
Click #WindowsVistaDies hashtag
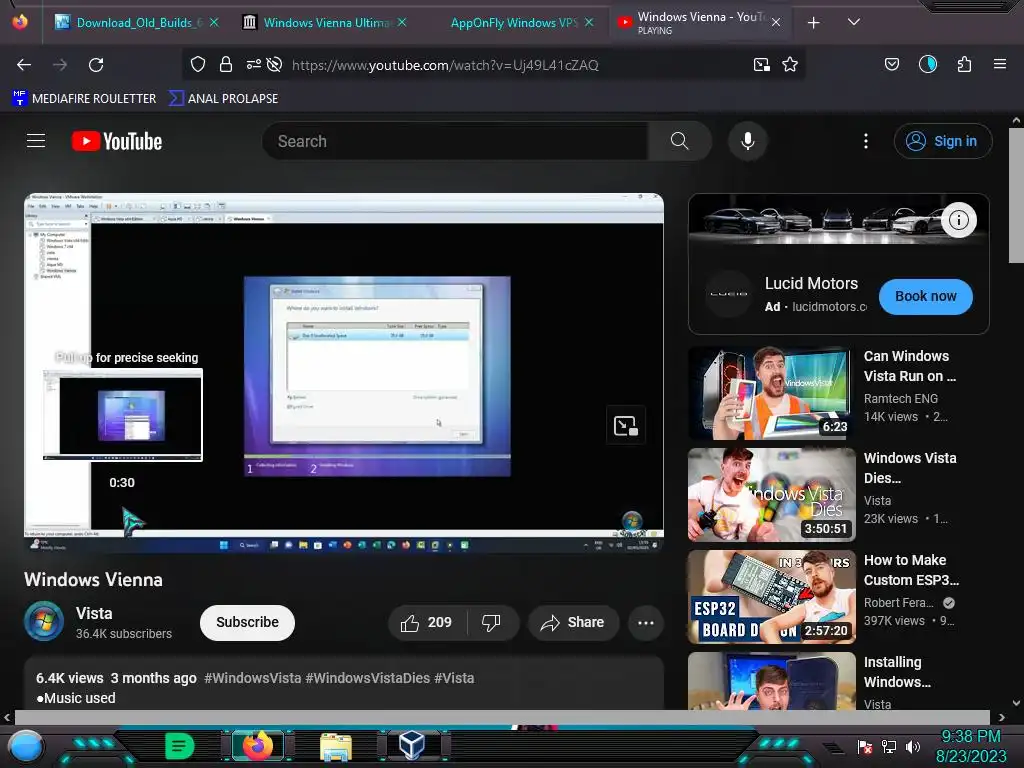(368, 678)
